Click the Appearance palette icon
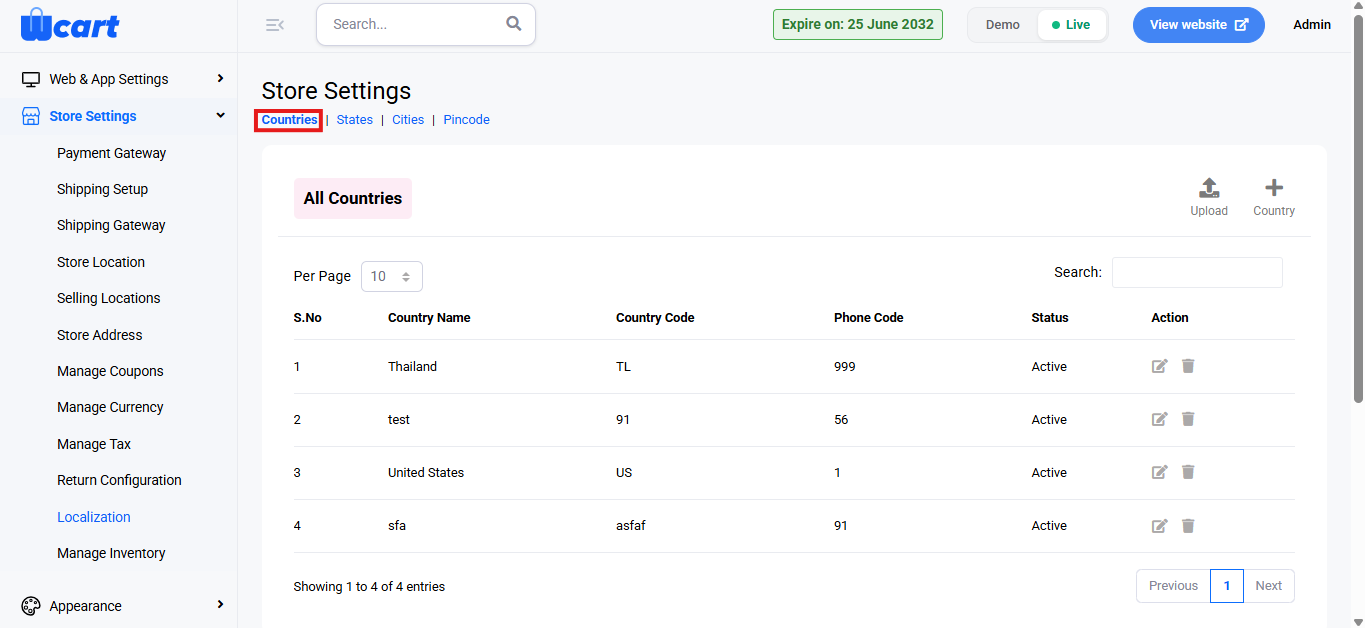The image size is (1365, 628). coord(31,606)
